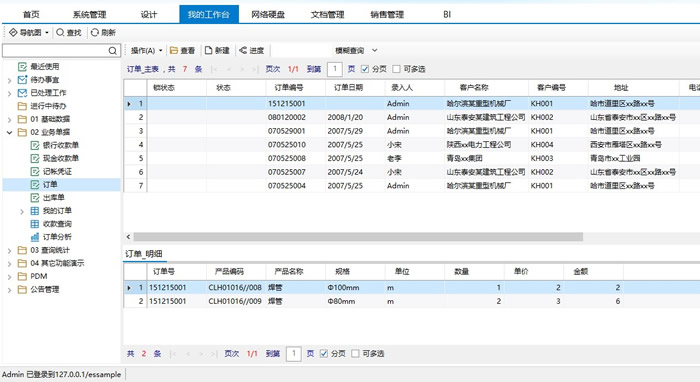Viewport: 700px width, 382px height.
Task: Toggle 分页 checkbox in bottom pager
Action: point(324,353)
